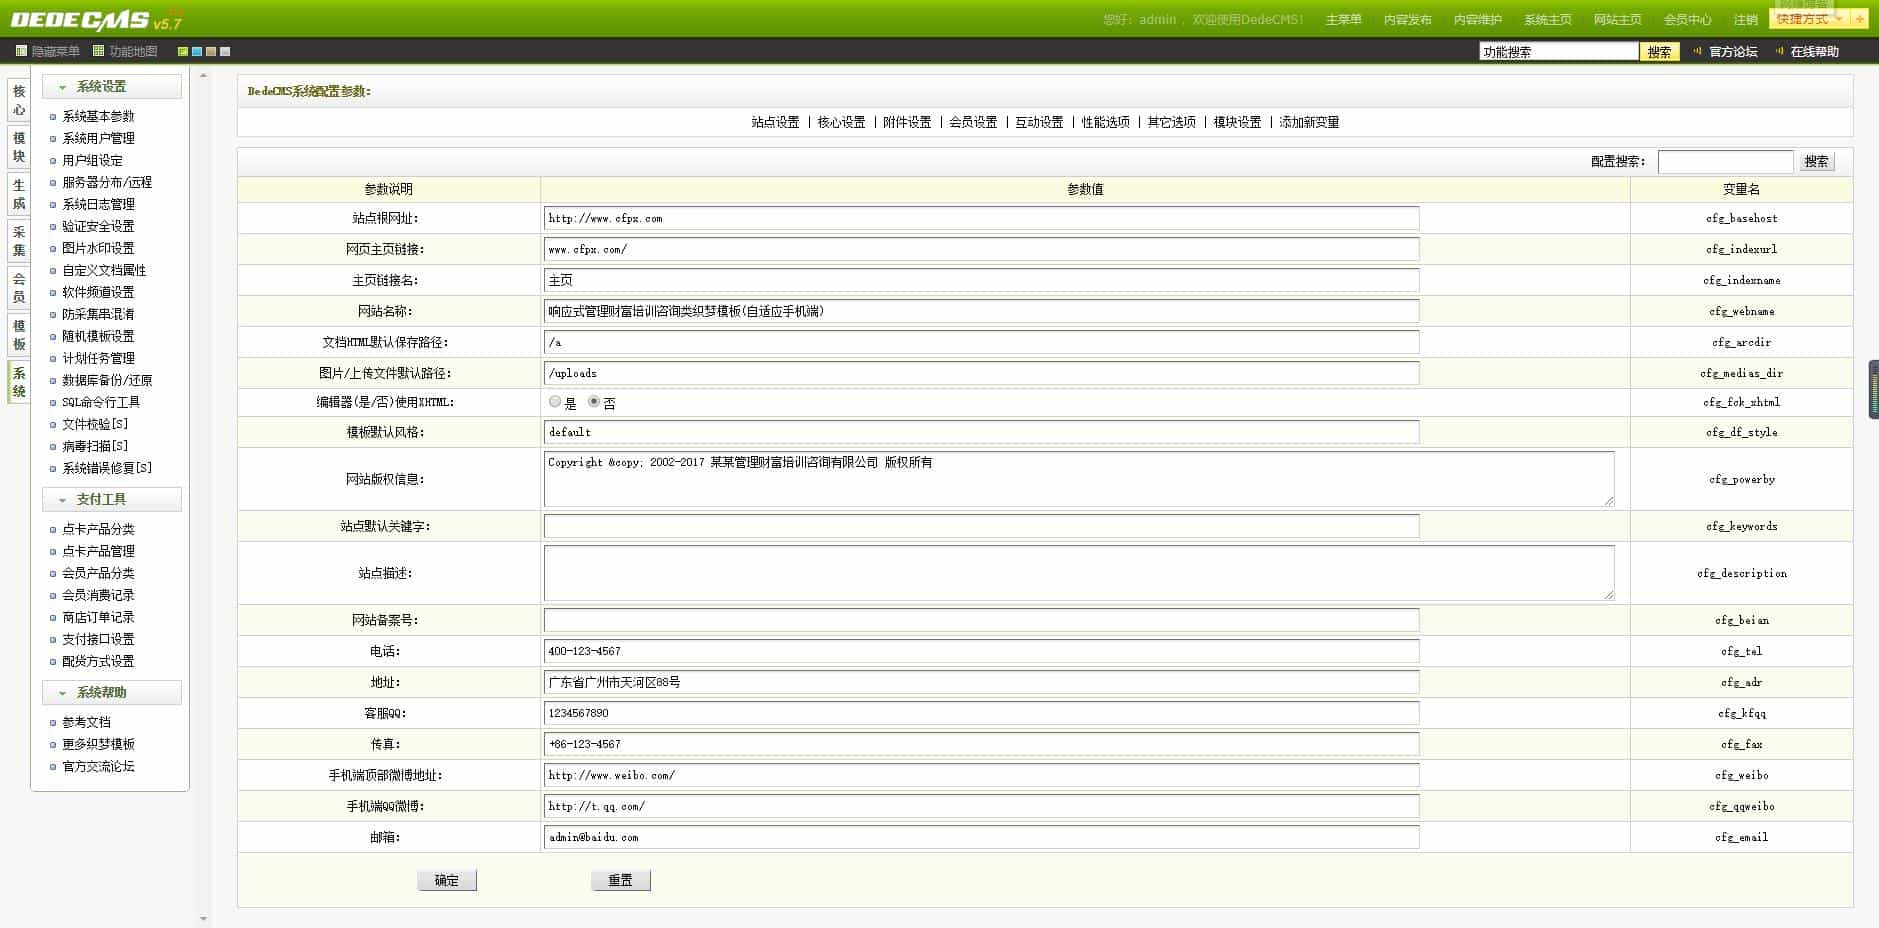Viewport: 1879px width, 928px height.
Task: Click 内容维护 in top navigation
Action: pyautogui.click(x=1477, y=20)
